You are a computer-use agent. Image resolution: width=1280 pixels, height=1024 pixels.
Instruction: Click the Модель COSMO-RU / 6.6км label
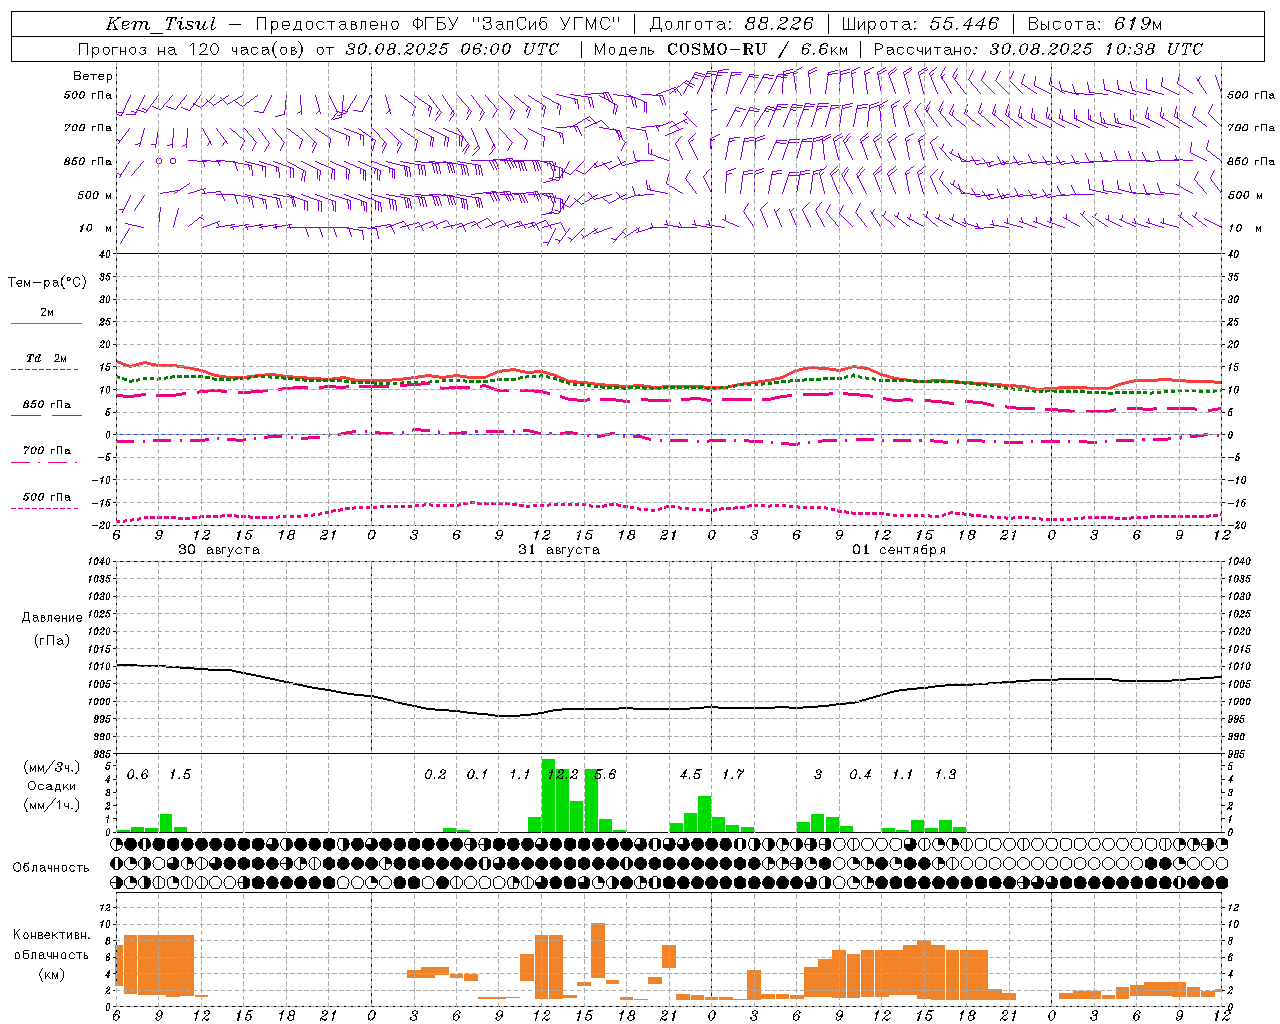tap(721, 49)
